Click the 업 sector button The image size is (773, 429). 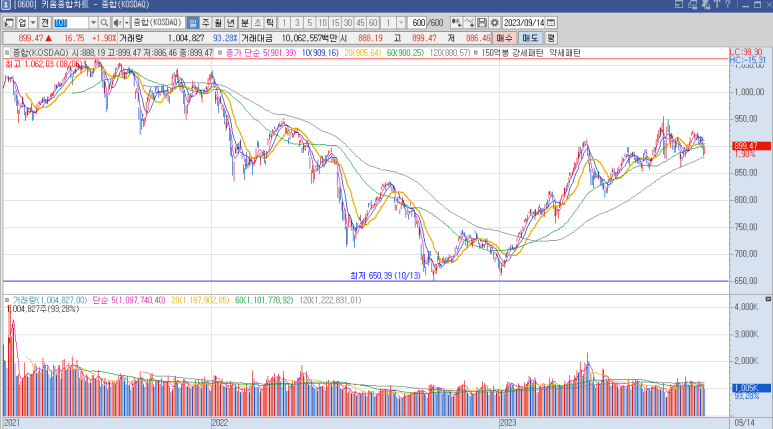(22, 23)
